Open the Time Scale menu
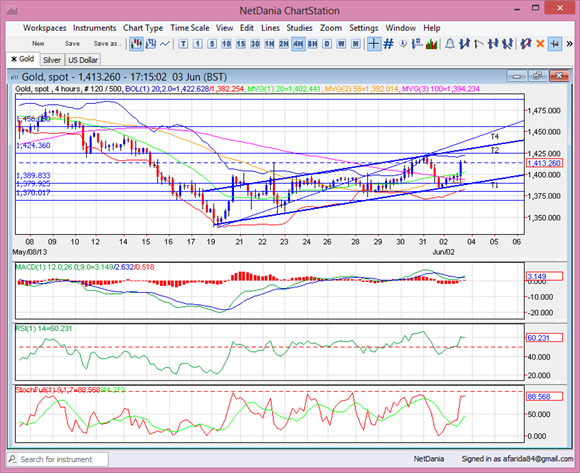Image resolution: width=580 pixels, height=473 pixels. tap(190, 28)
